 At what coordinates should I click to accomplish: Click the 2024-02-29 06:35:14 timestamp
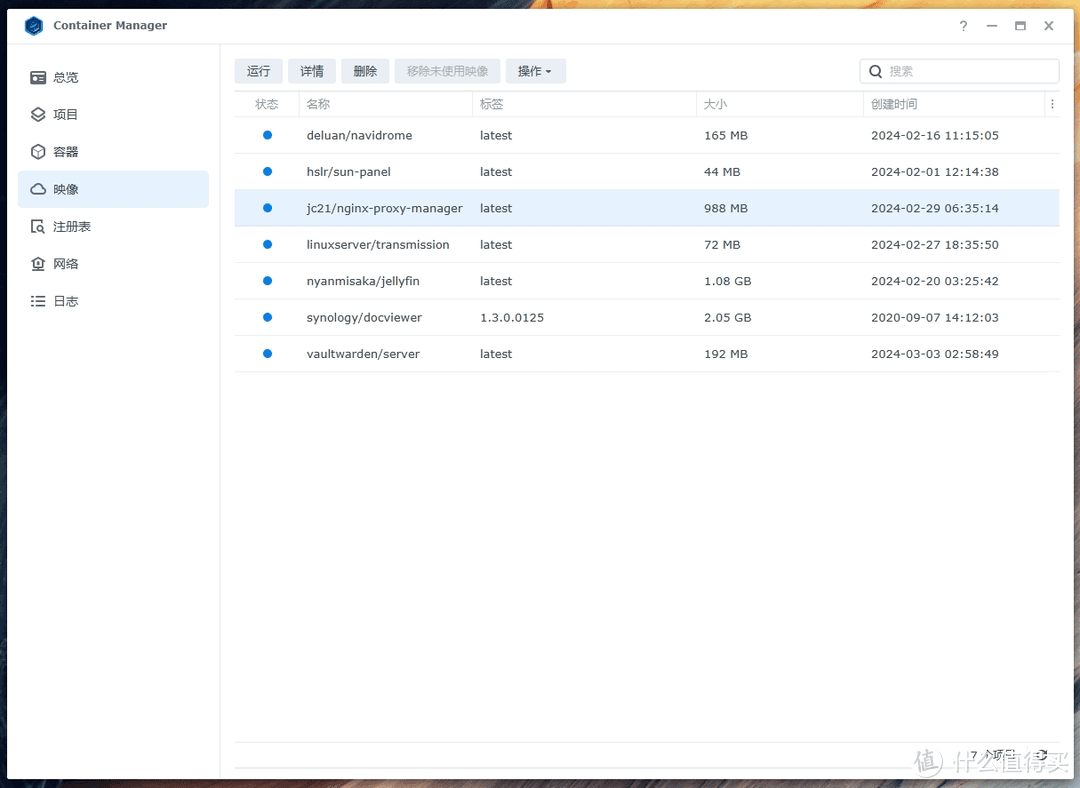[x=935, y=208]
